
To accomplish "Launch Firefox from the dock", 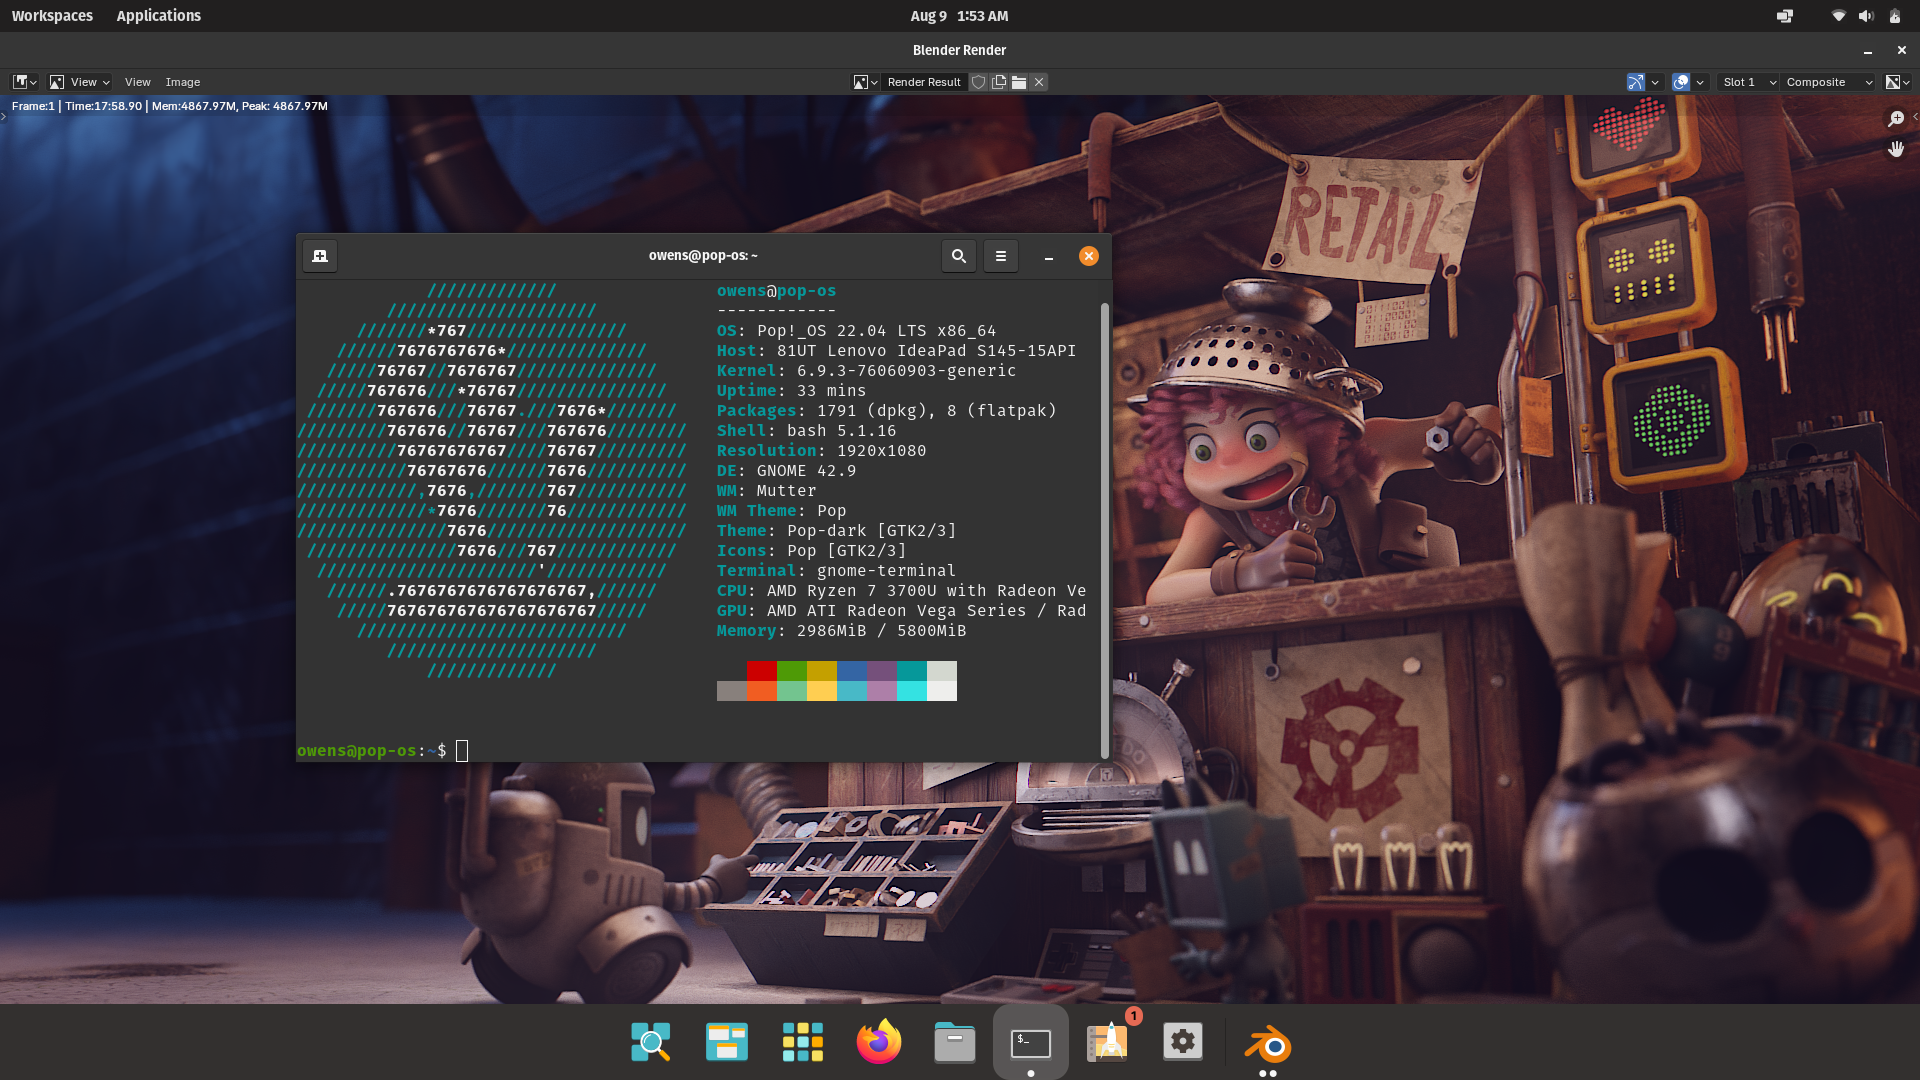I will click(878, 1042).
